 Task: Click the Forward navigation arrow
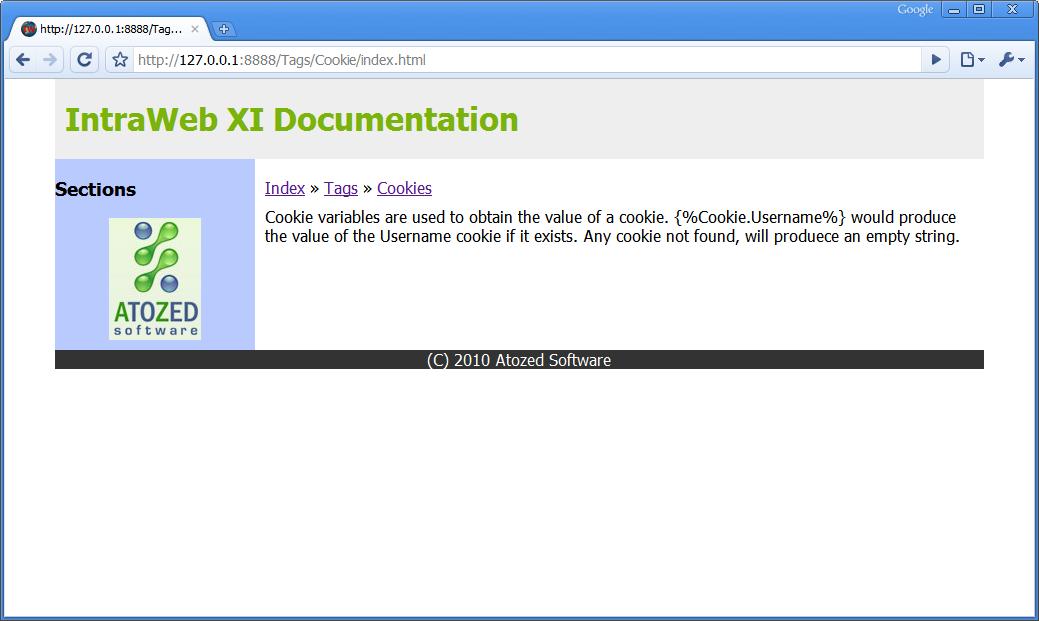(x=50, y=60)
